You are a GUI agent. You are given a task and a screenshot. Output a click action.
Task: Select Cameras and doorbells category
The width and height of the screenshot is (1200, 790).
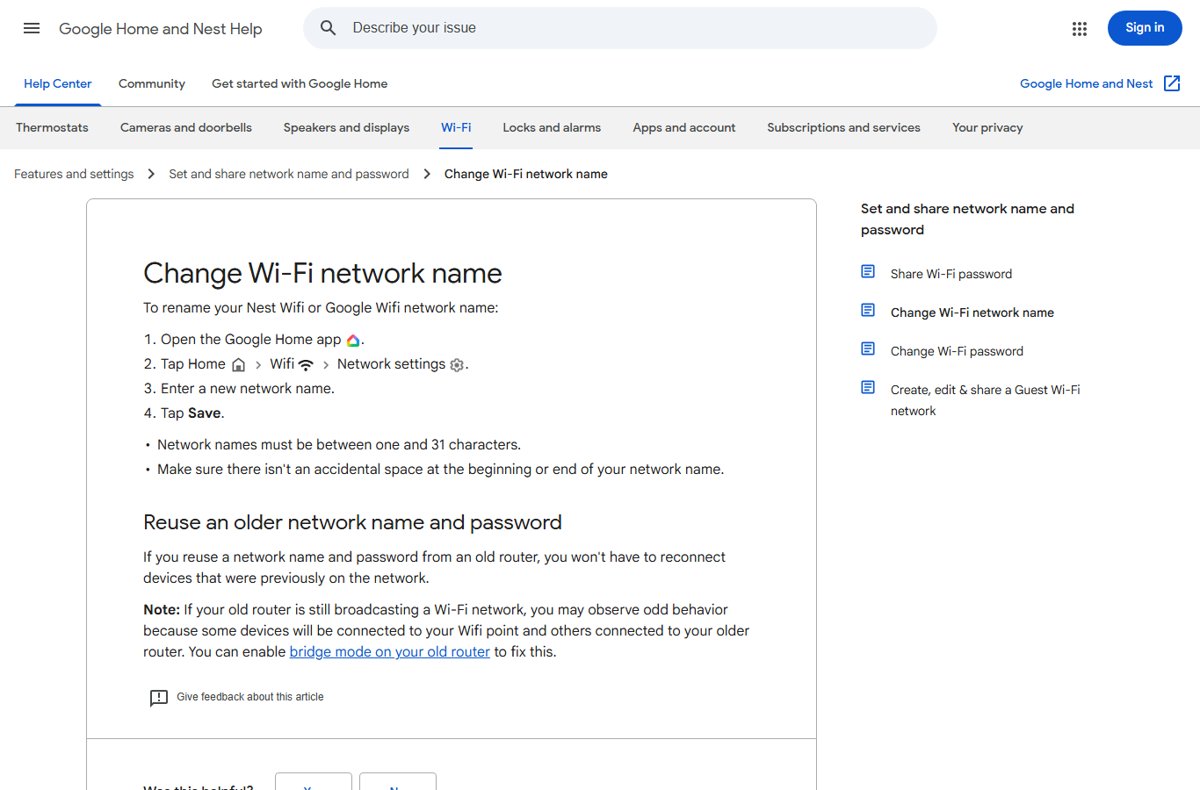coord(186,128)
